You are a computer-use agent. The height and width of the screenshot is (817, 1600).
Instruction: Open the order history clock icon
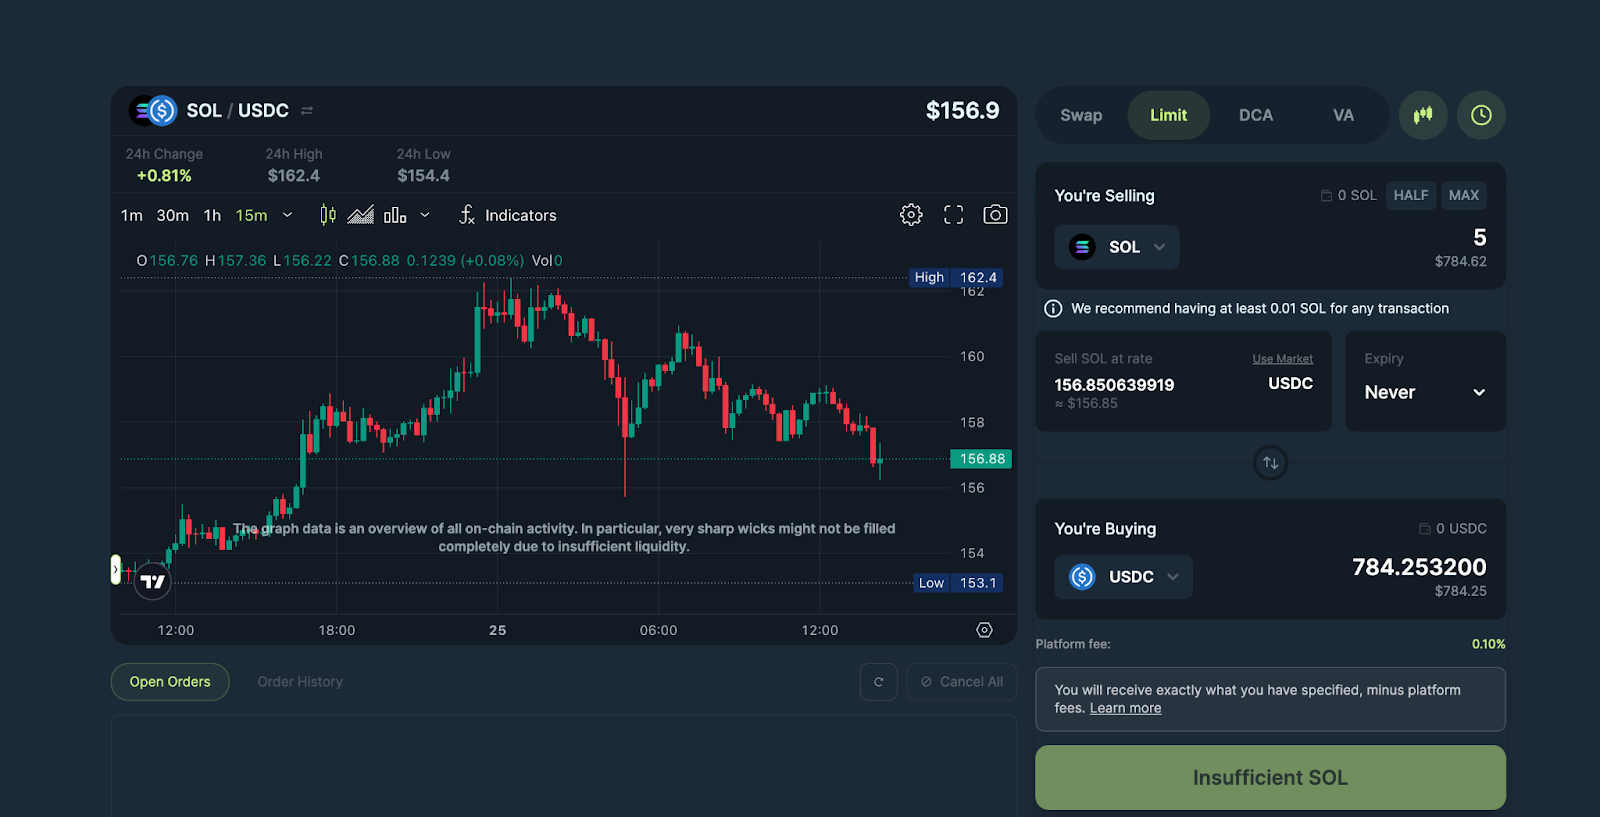1481,115
